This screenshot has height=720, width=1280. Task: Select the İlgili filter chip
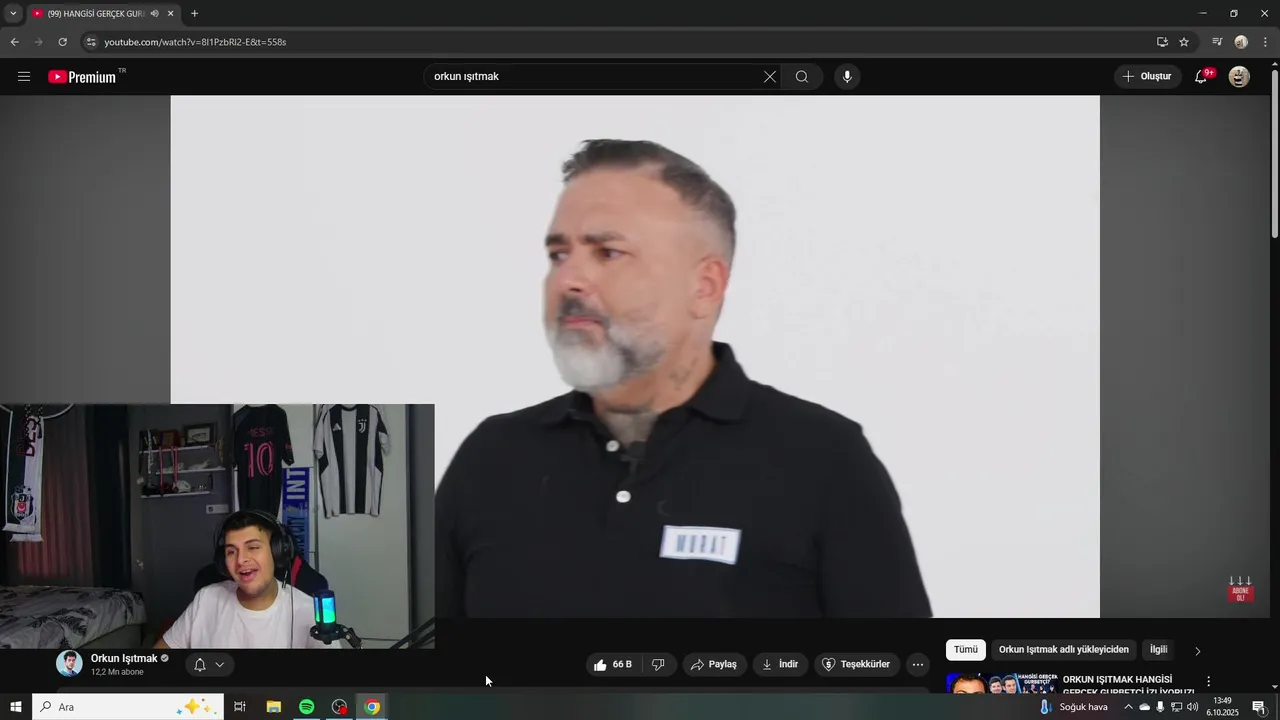pyautogui.click(x=1158, y=650)
